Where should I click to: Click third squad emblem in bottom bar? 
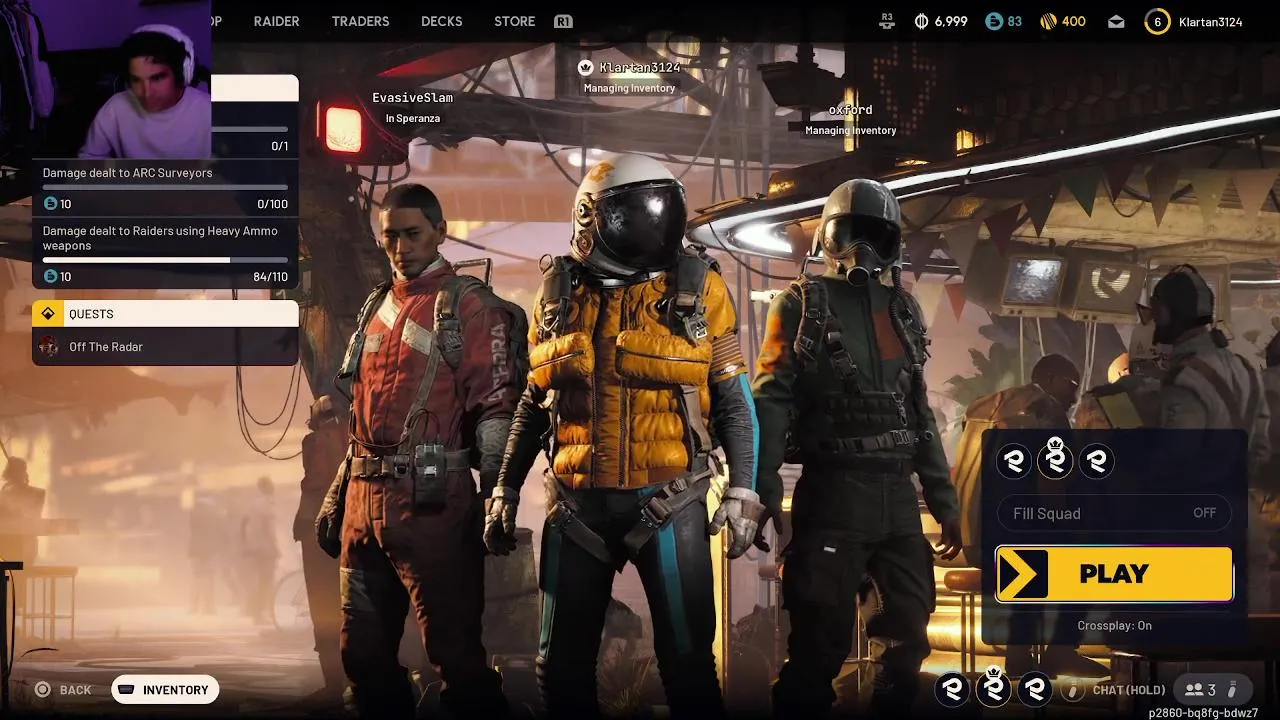pyautogui.click(x=1035, y=689)
